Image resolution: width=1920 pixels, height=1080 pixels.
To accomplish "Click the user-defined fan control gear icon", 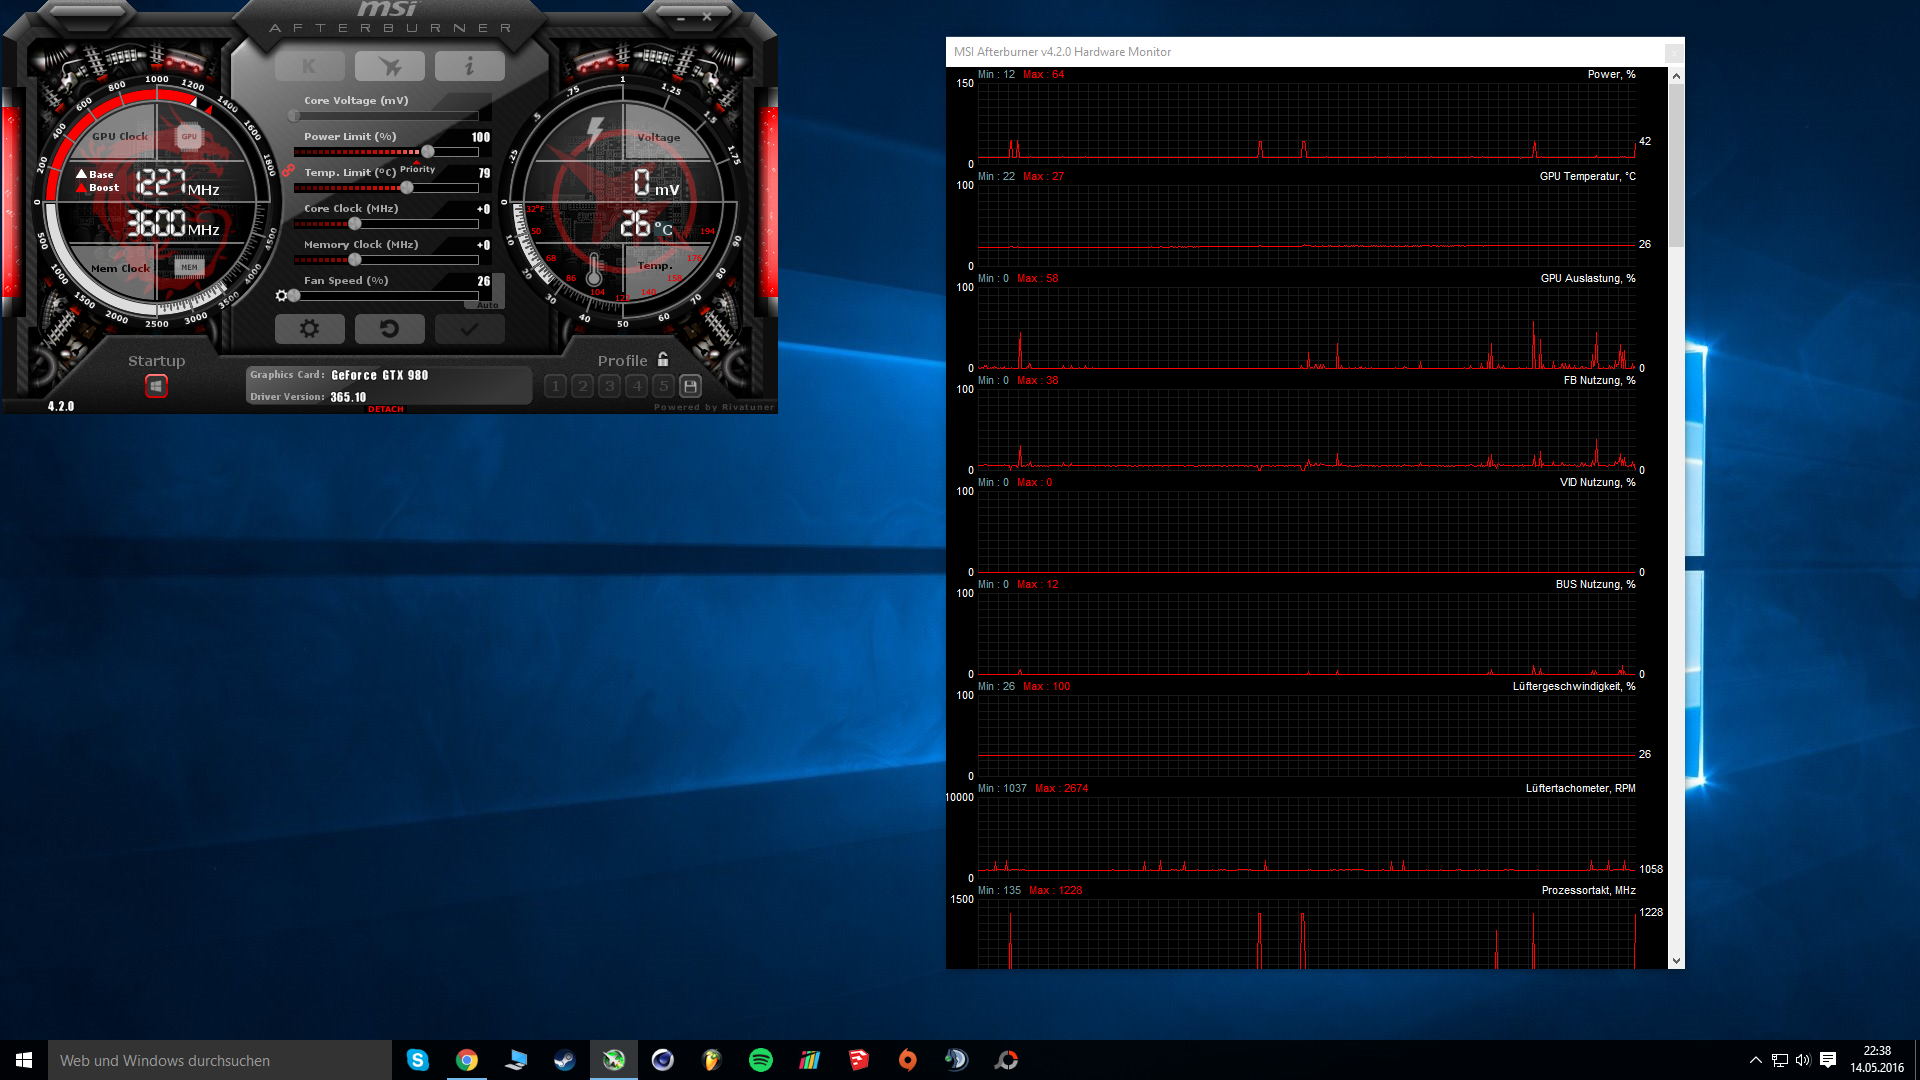I will pos(282,296).
